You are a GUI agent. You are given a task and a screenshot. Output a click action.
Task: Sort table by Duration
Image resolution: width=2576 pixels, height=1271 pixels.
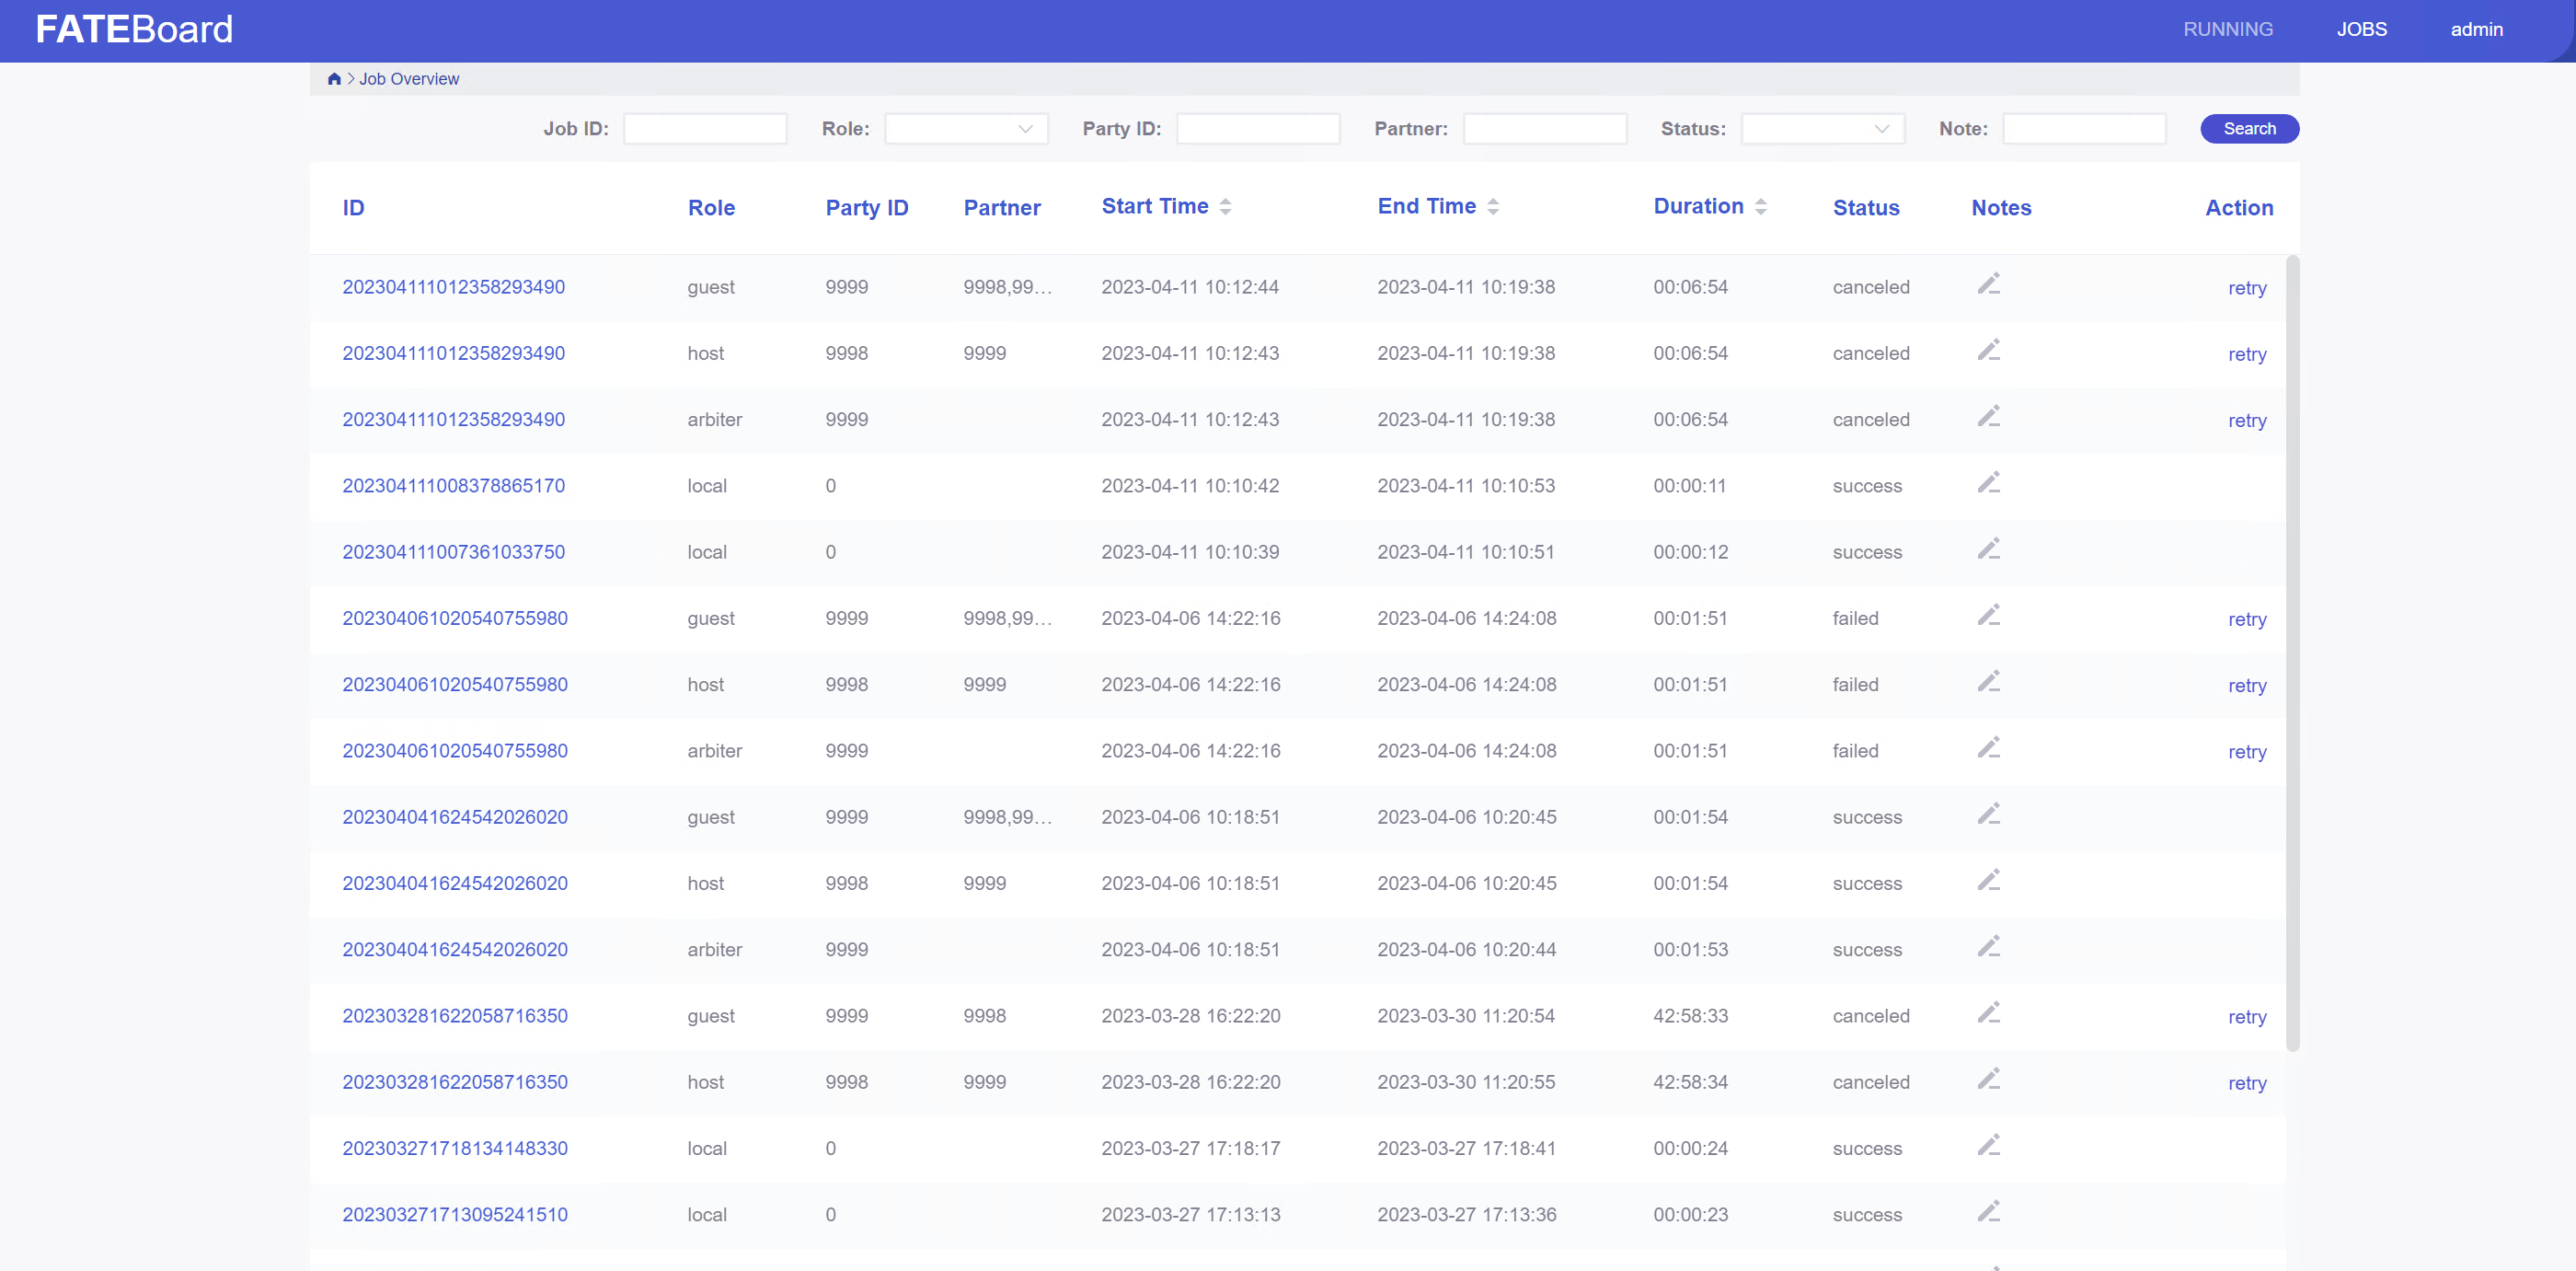click(1761, 207)
